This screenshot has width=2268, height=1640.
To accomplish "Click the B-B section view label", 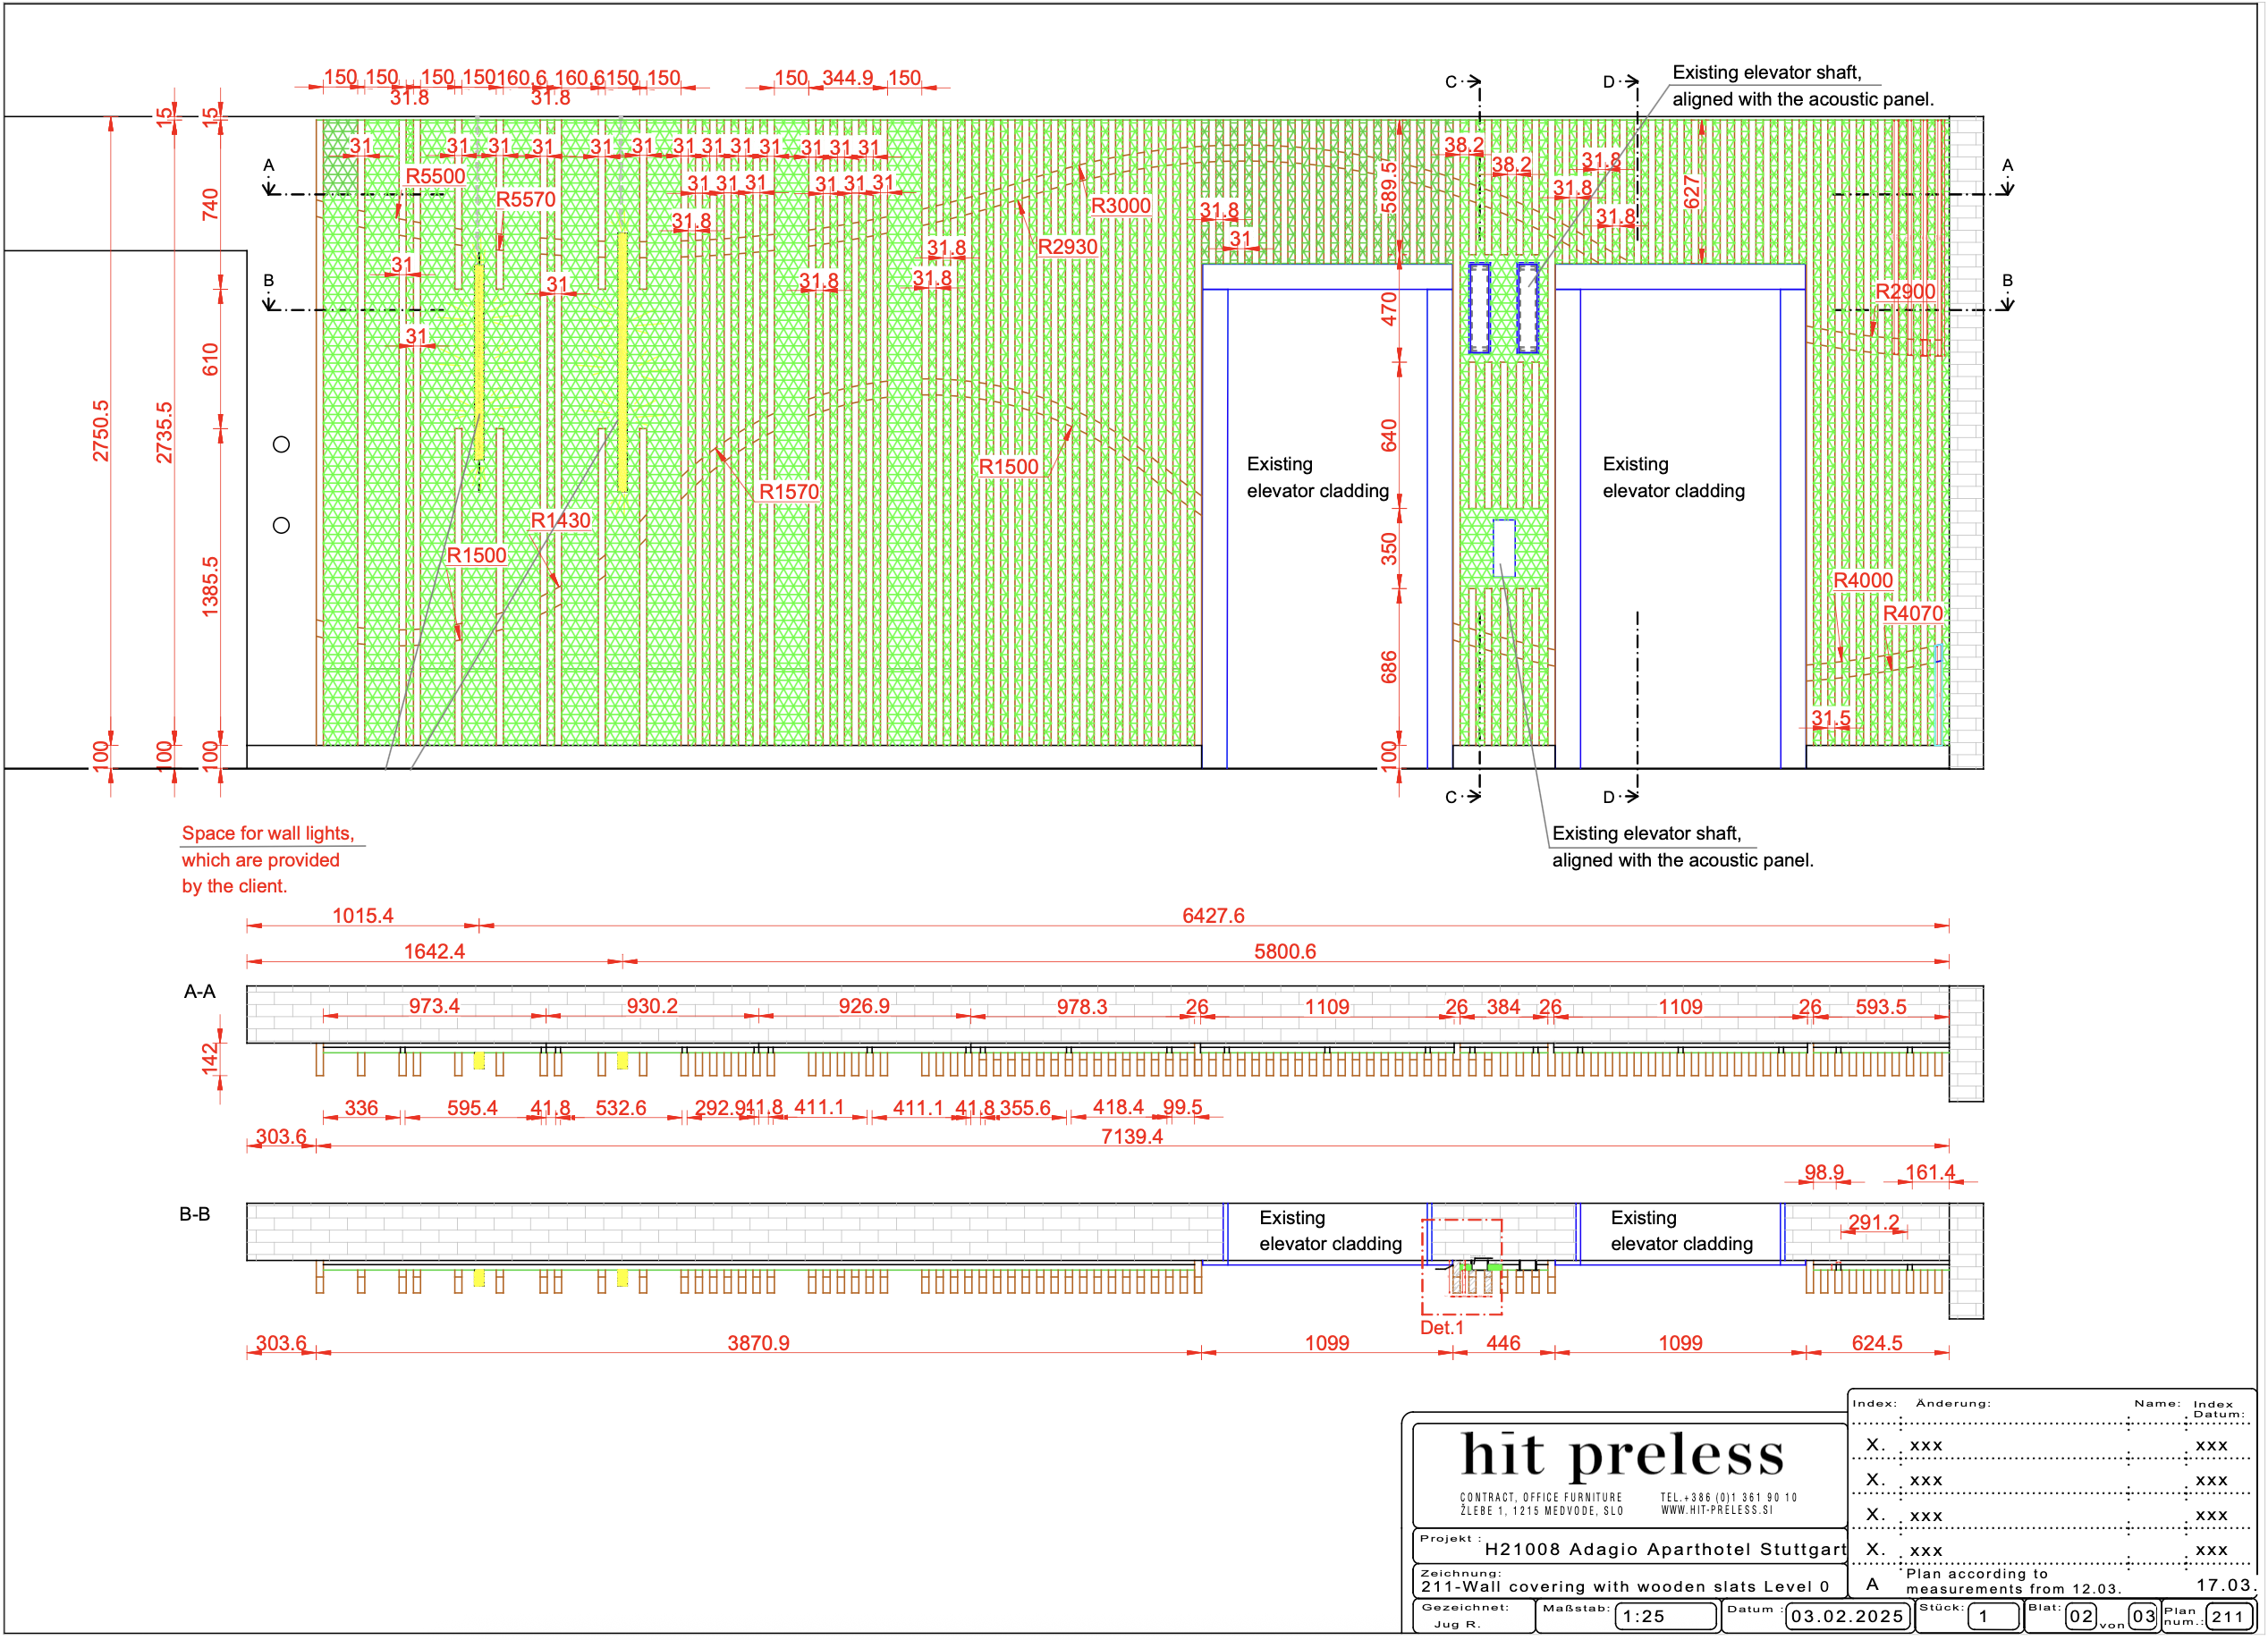I will [194, 1214].
